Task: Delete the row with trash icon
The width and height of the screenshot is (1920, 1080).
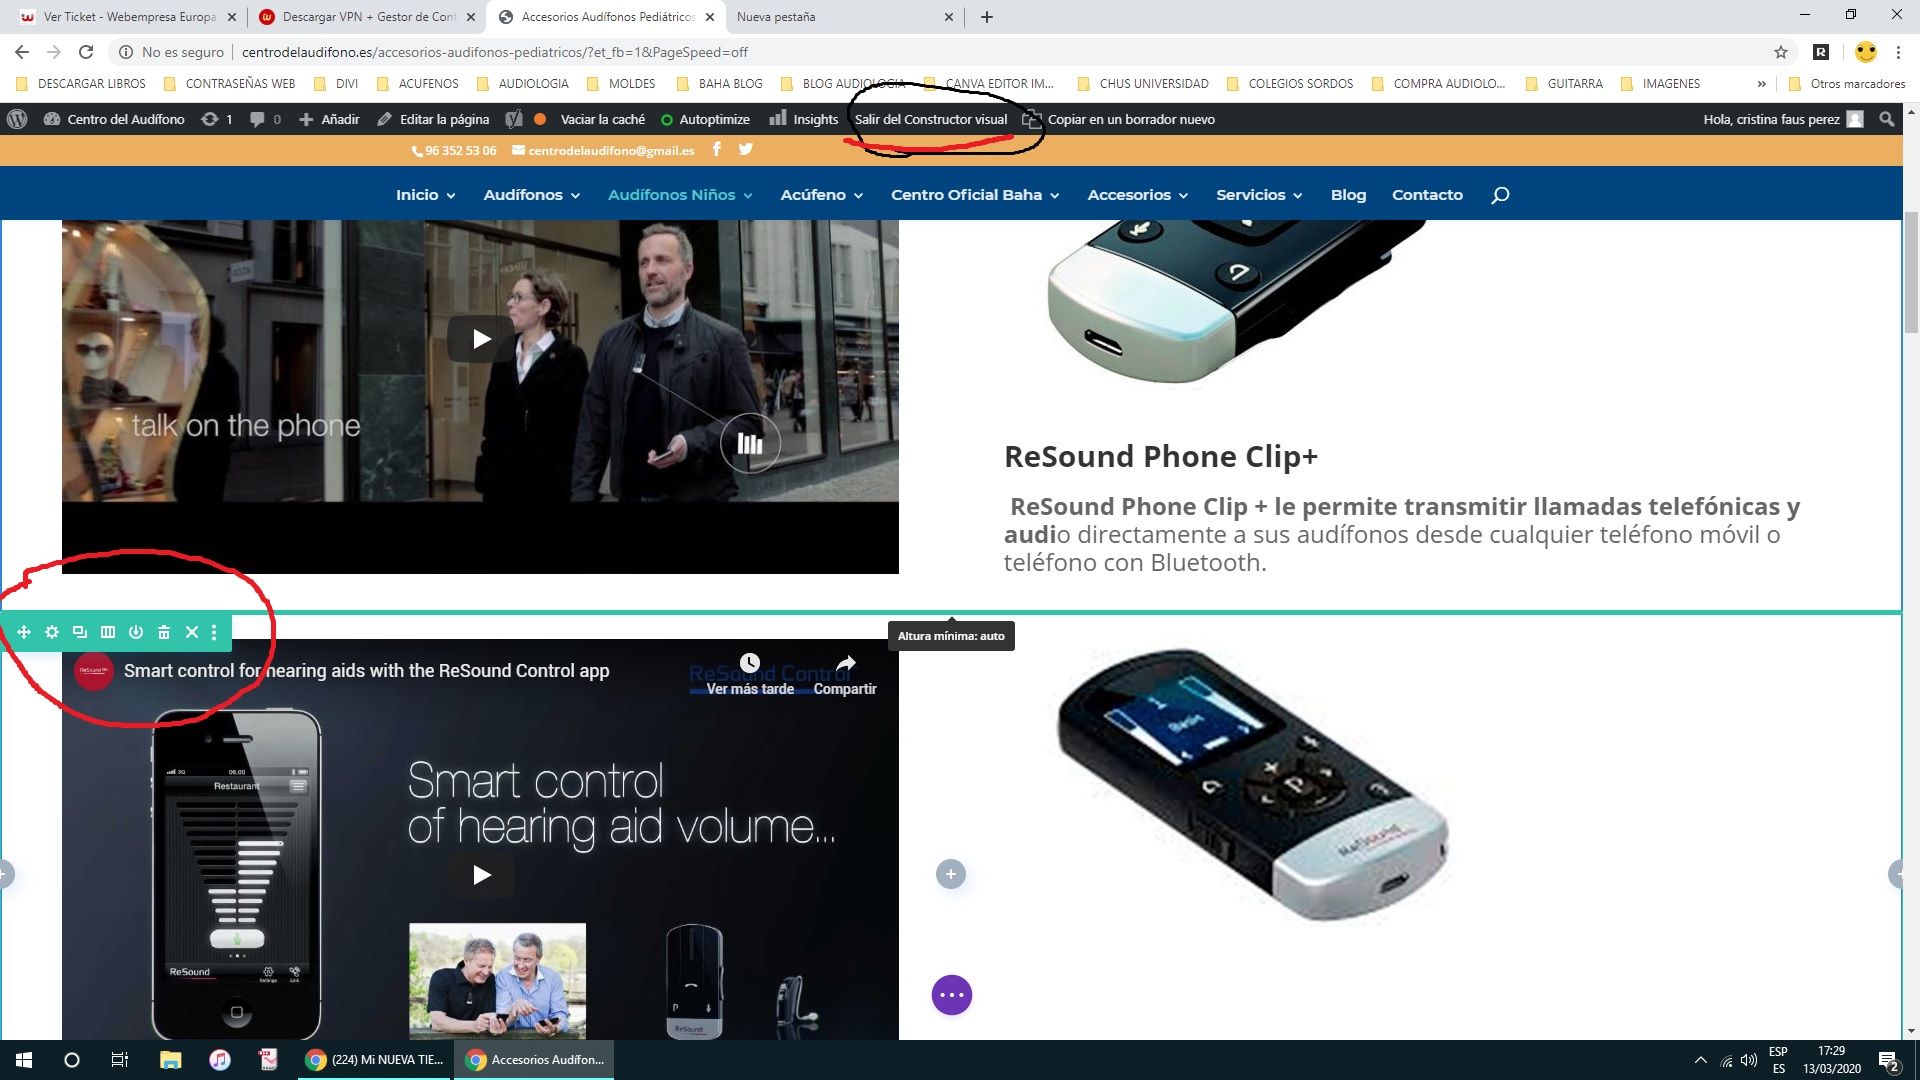Action: pos(164,632)
